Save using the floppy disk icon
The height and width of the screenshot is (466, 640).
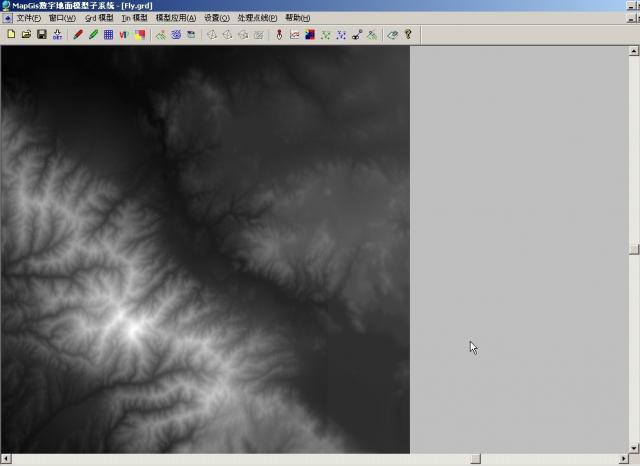41,34
